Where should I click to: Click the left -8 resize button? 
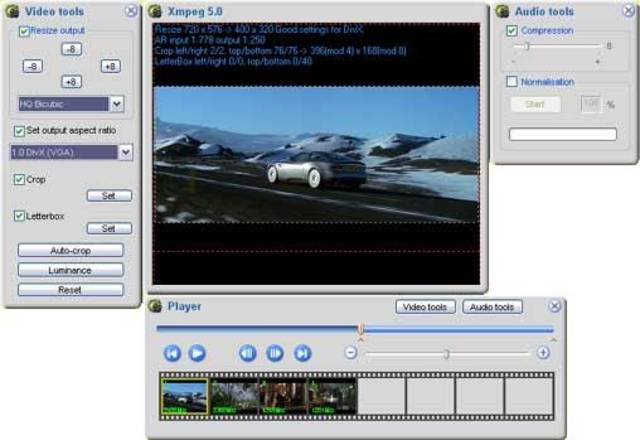(x=33, y=66)
